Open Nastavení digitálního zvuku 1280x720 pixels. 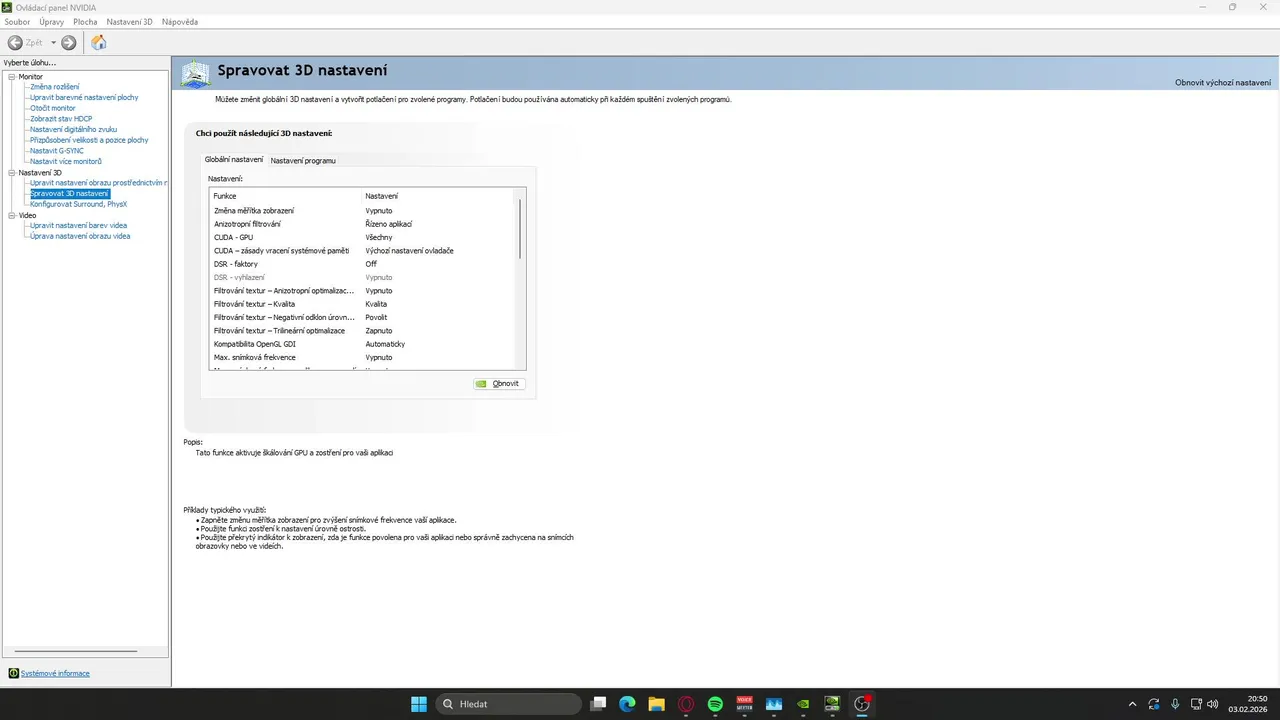coord(73,129)
